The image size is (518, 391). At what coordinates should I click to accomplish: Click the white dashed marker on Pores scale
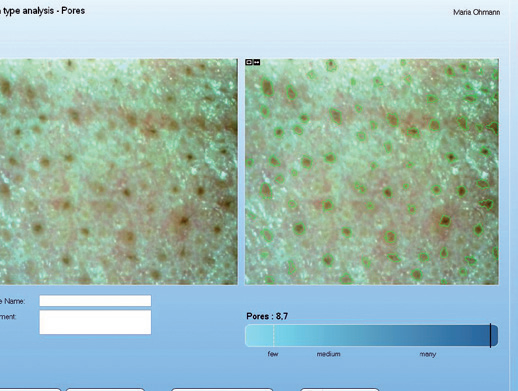click(274, 336)
